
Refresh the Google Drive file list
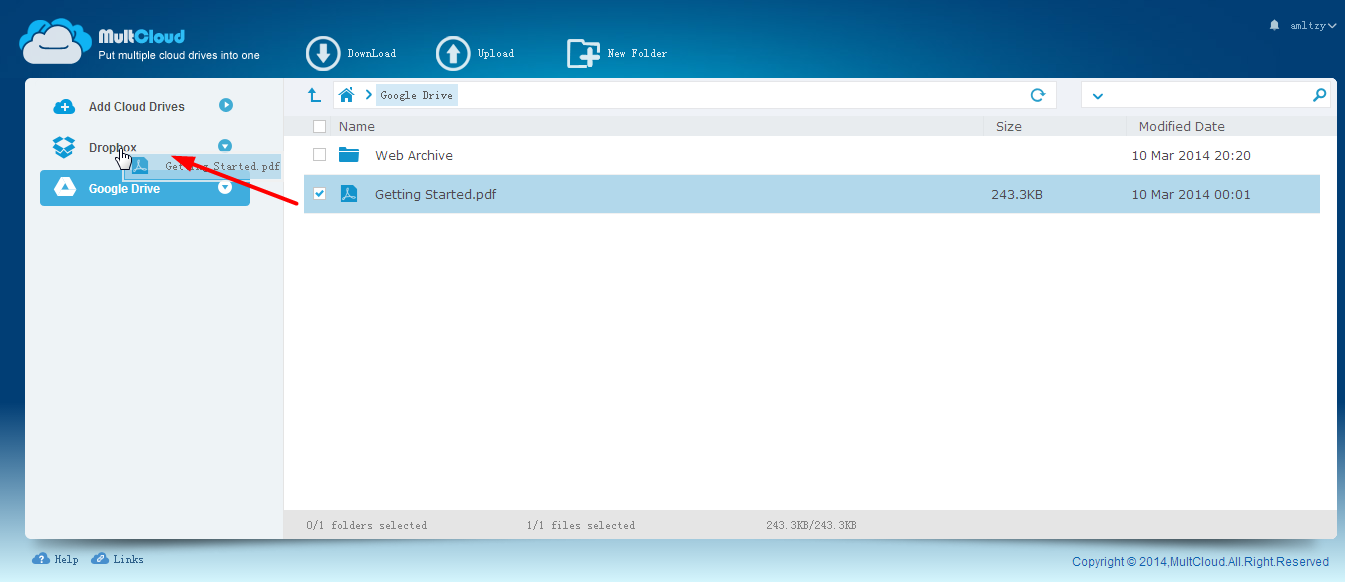pos(1038,95)
